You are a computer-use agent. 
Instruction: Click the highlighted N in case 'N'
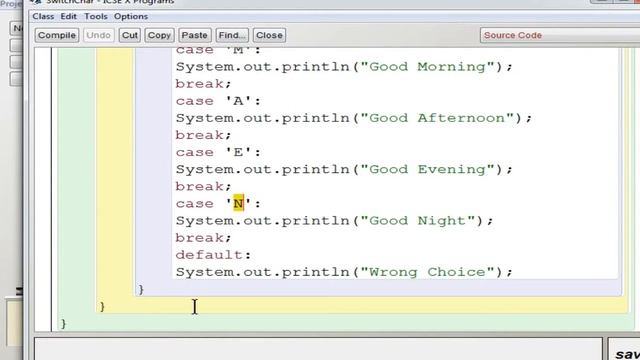238,203
